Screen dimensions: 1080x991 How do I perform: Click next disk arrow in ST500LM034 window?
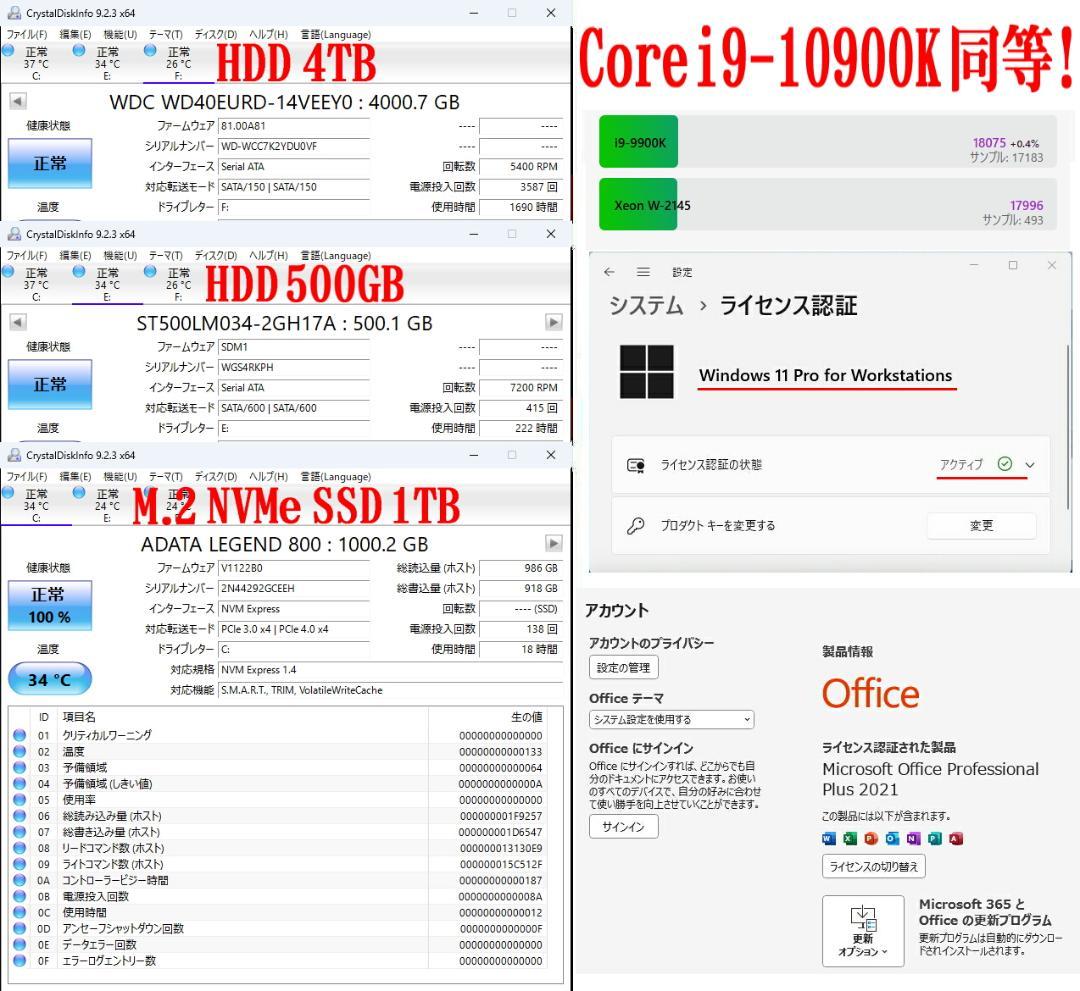pos(553,322)
